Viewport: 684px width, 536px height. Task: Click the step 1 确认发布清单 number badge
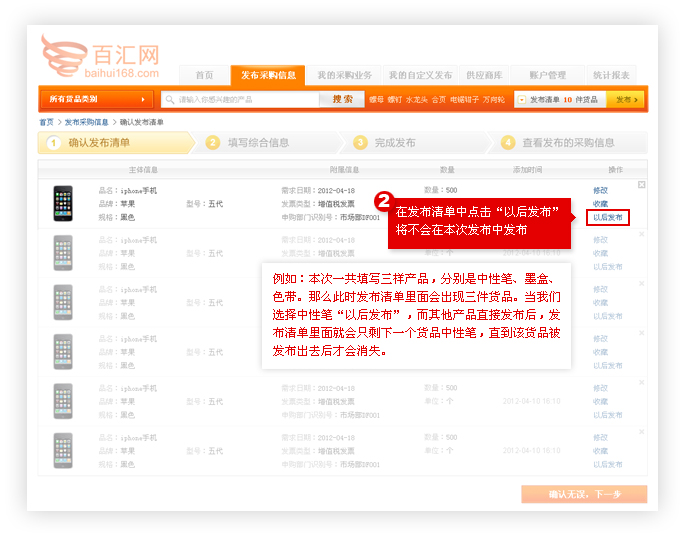click(54, 143)
